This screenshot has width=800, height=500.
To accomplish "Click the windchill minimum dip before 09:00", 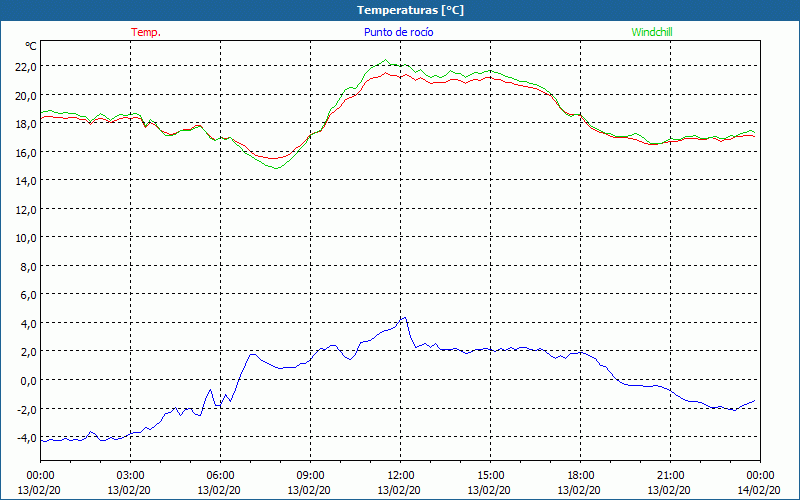I will pyautogui.click(x=276, y=168).
